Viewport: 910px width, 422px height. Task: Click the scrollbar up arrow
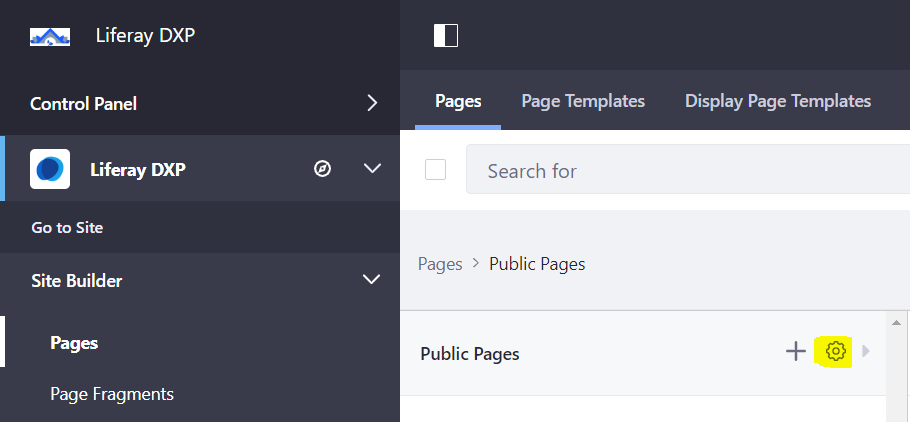coord(898,322)
